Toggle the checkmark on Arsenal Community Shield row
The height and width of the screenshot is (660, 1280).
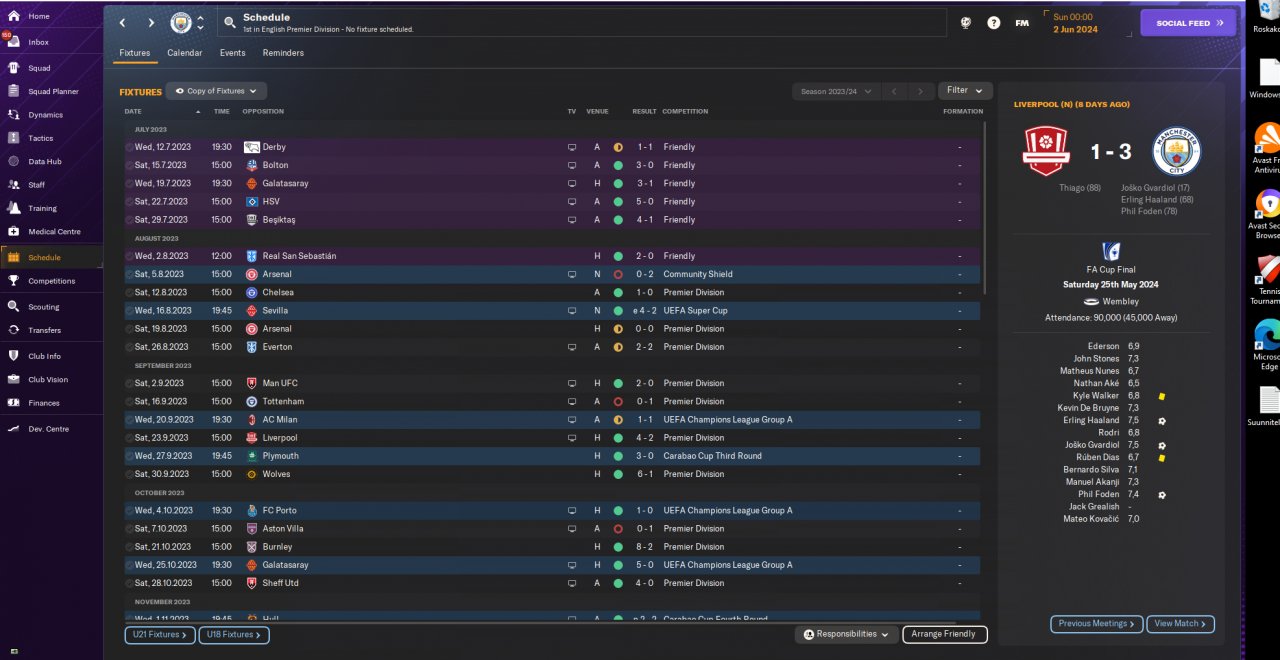(x=129, y=274)
